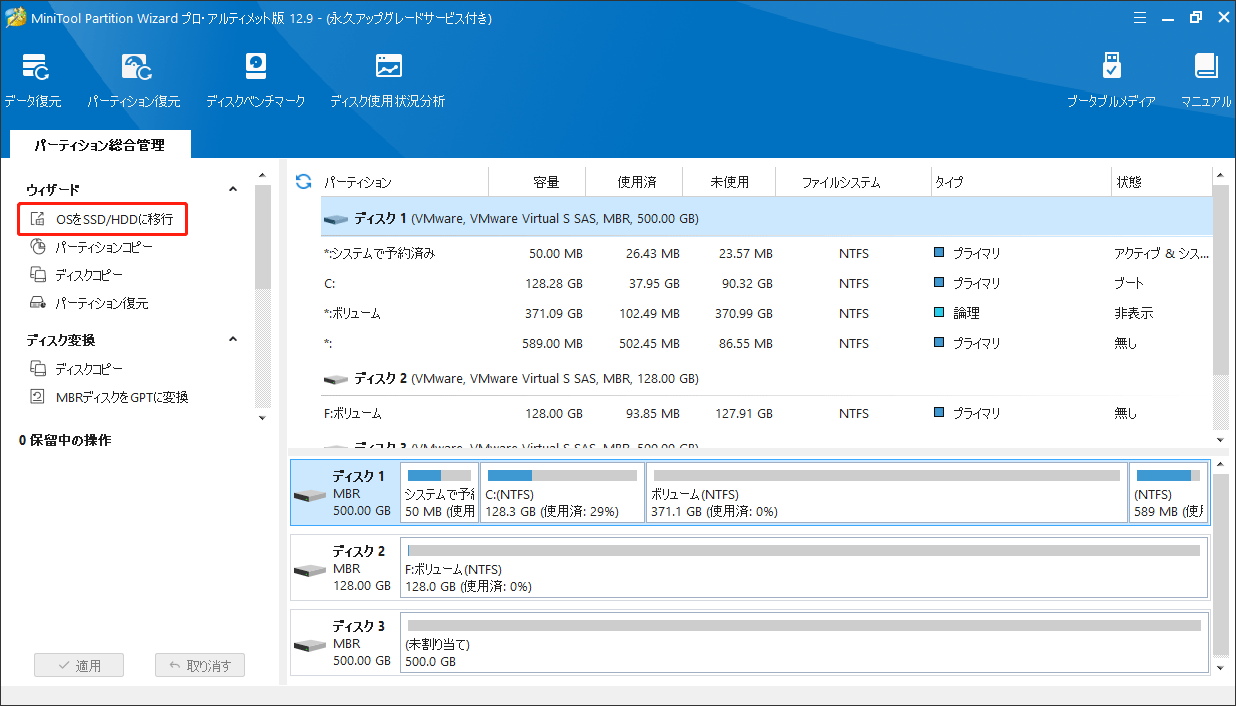Collapse the ディスク変換 section
The image size is (1236, 706).
[233, 340]
